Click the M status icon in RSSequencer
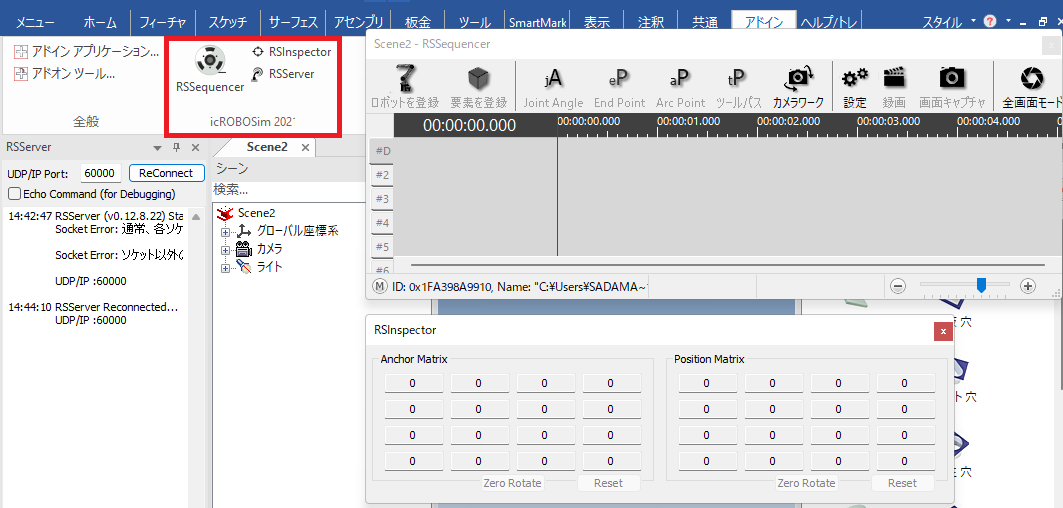 point(380,286)
